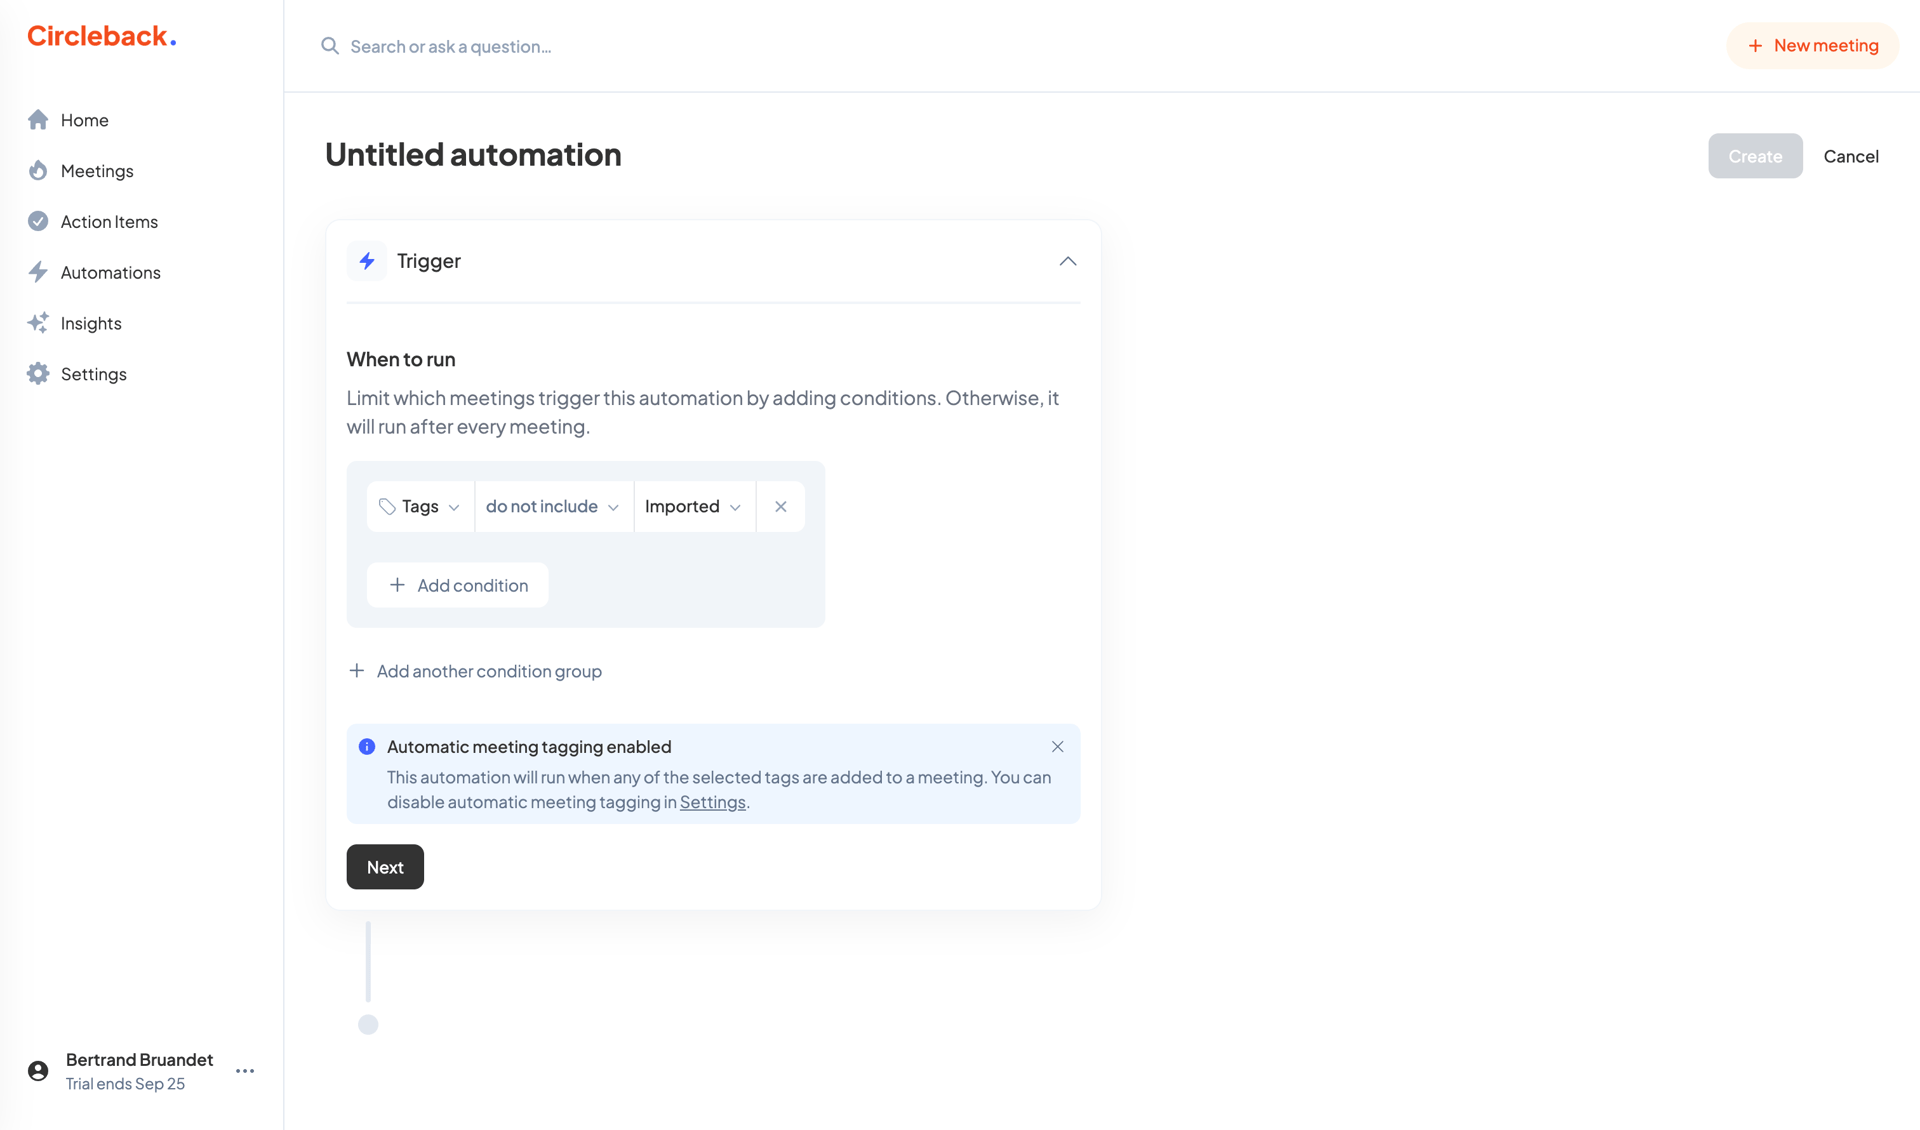Collapse the Trigger section chevron

coord(1066,261)
